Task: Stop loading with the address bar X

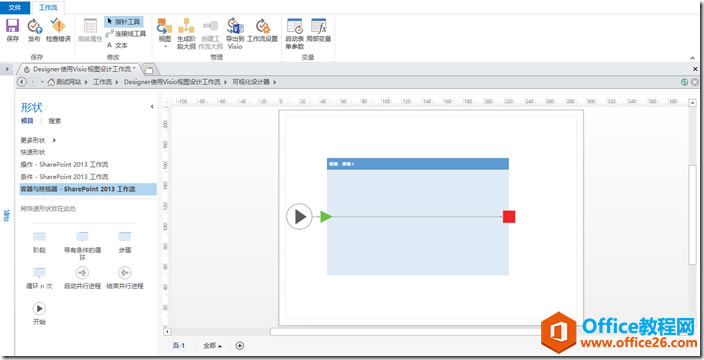Action: [695, 82]
